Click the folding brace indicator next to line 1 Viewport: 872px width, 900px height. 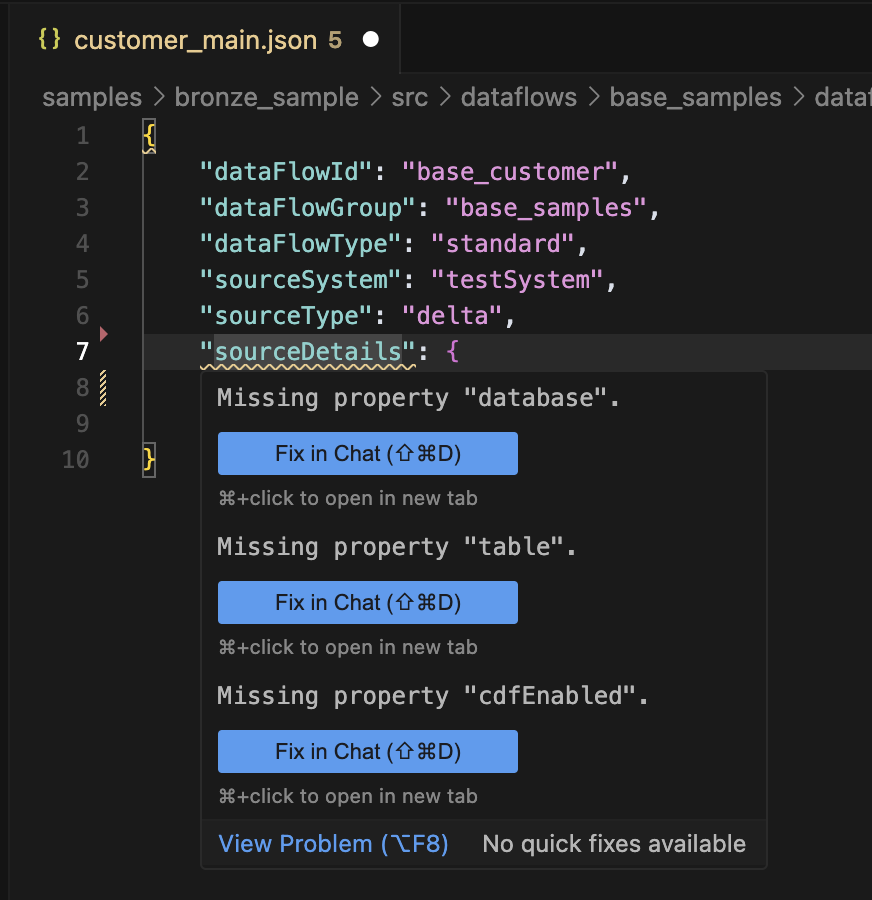tap(148, 135)
